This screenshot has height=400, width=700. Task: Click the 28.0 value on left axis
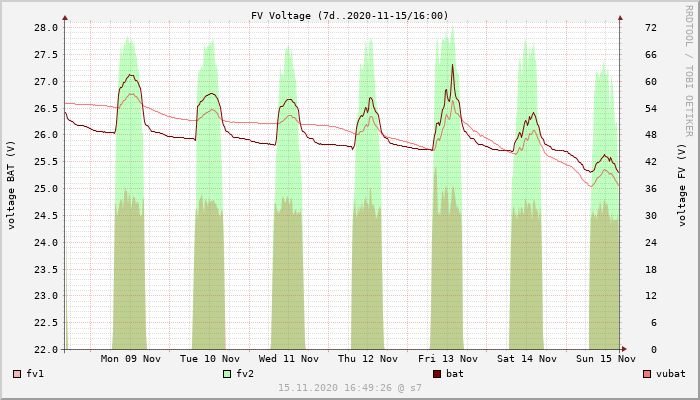pos(46,28)
